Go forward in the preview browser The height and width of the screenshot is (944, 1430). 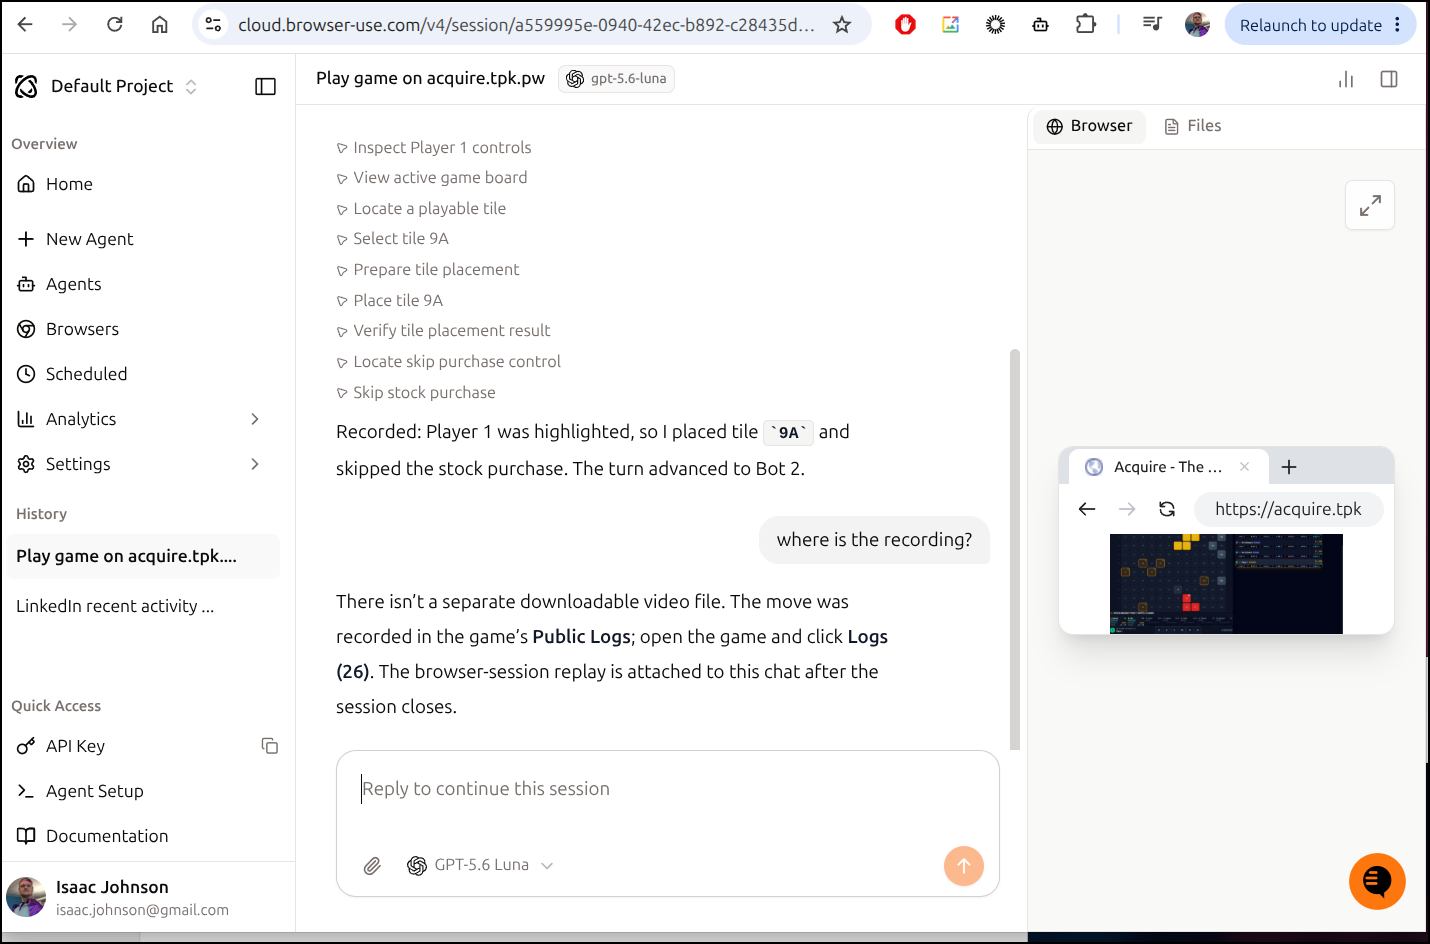(x=1127, y=509)
